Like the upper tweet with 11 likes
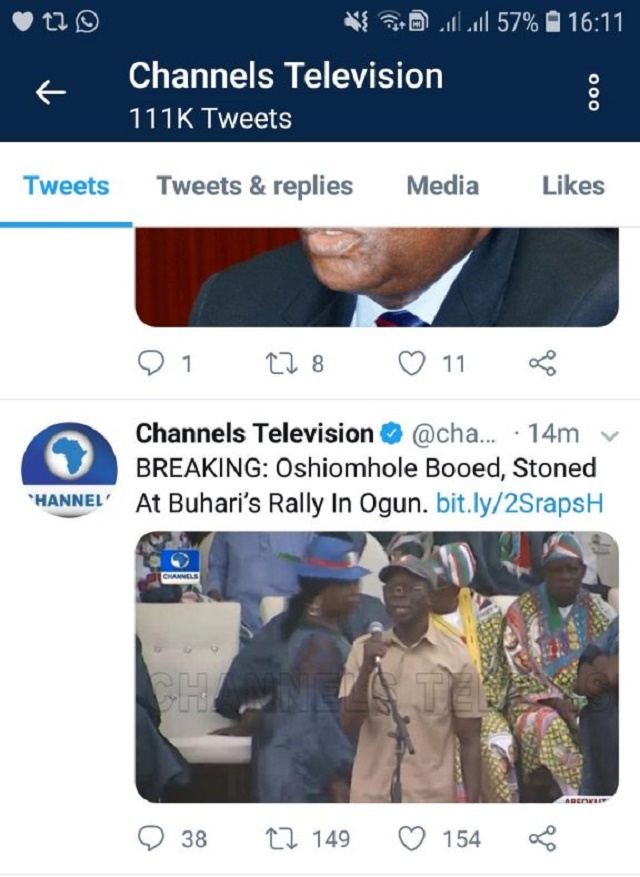 412,364
